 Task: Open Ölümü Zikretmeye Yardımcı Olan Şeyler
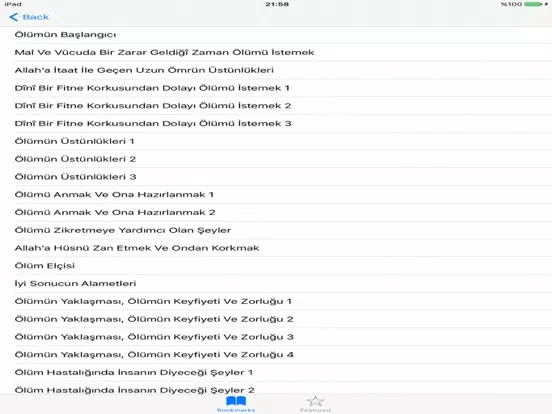pyautogui.click(x=276, y=230)
